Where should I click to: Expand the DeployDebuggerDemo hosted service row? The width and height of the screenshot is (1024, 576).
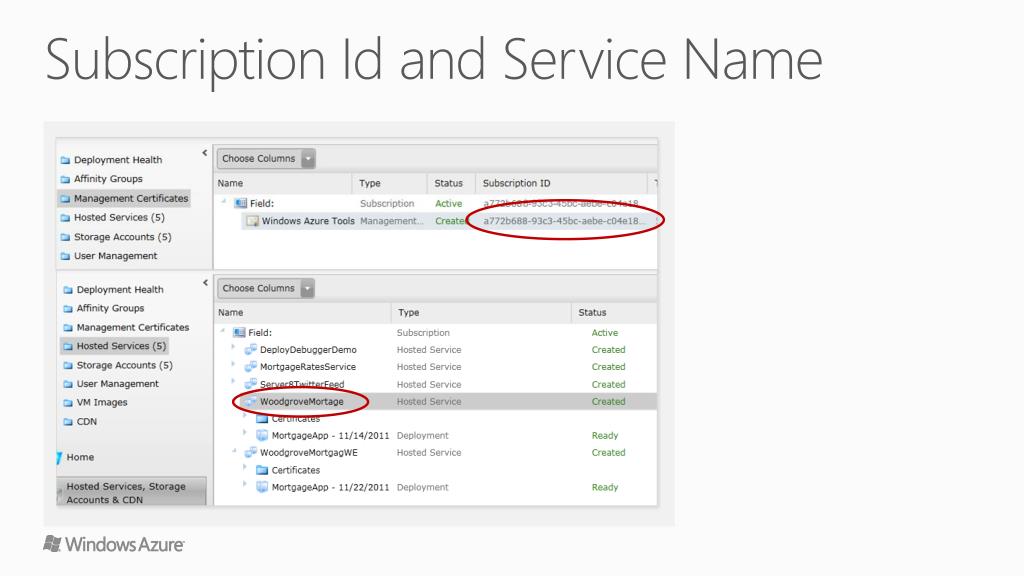[x=234, y=348]
